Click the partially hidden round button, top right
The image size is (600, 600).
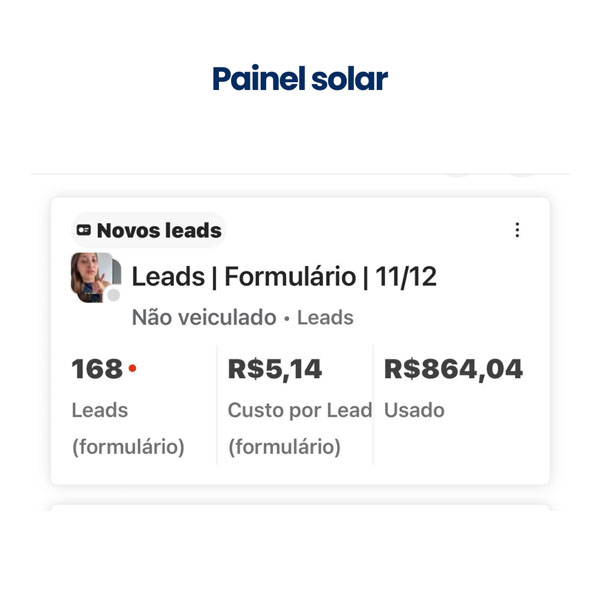522,176
